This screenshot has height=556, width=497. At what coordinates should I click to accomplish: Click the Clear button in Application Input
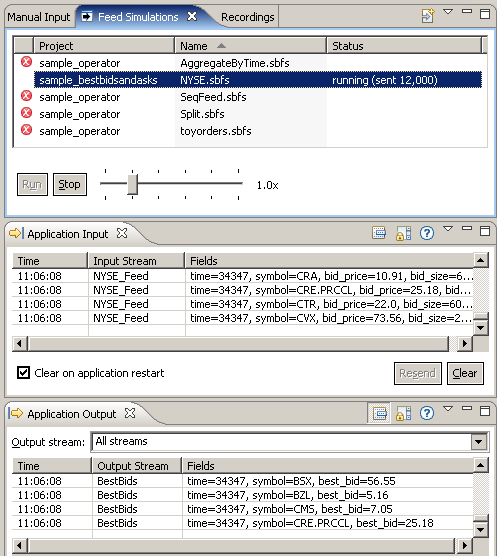(x=465, y=373)
